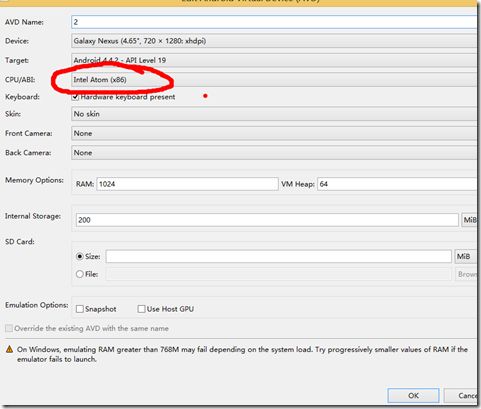481x409 pixels.
Task: Click the Cancel button
Action: tap(462, 395)
